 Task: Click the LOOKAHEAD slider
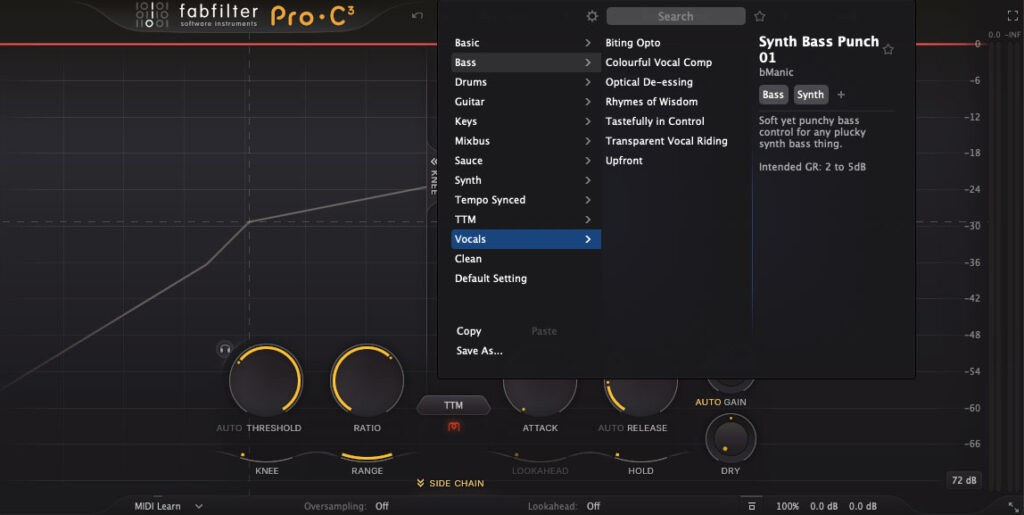[x=539, y=456]
